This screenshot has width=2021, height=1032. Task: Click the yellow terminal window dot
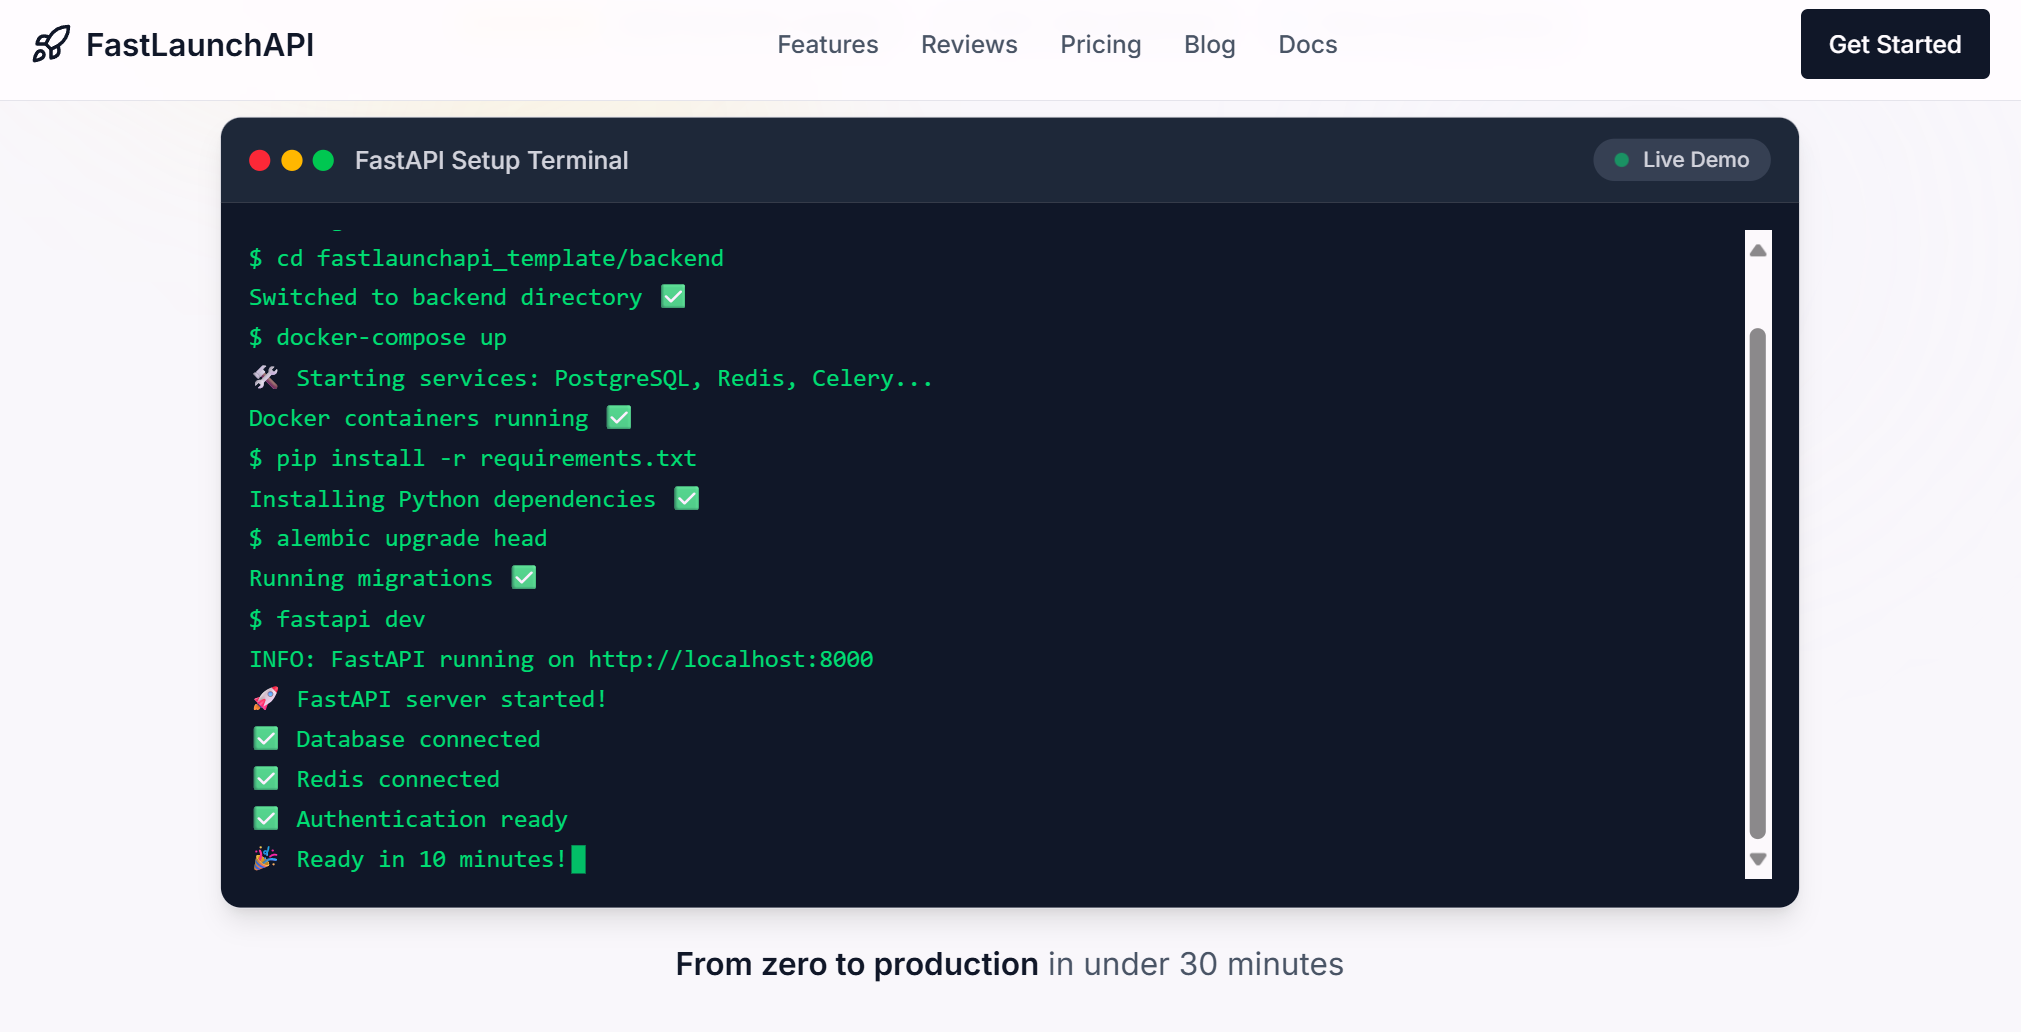pyautogui.click(x=292, y=161)
